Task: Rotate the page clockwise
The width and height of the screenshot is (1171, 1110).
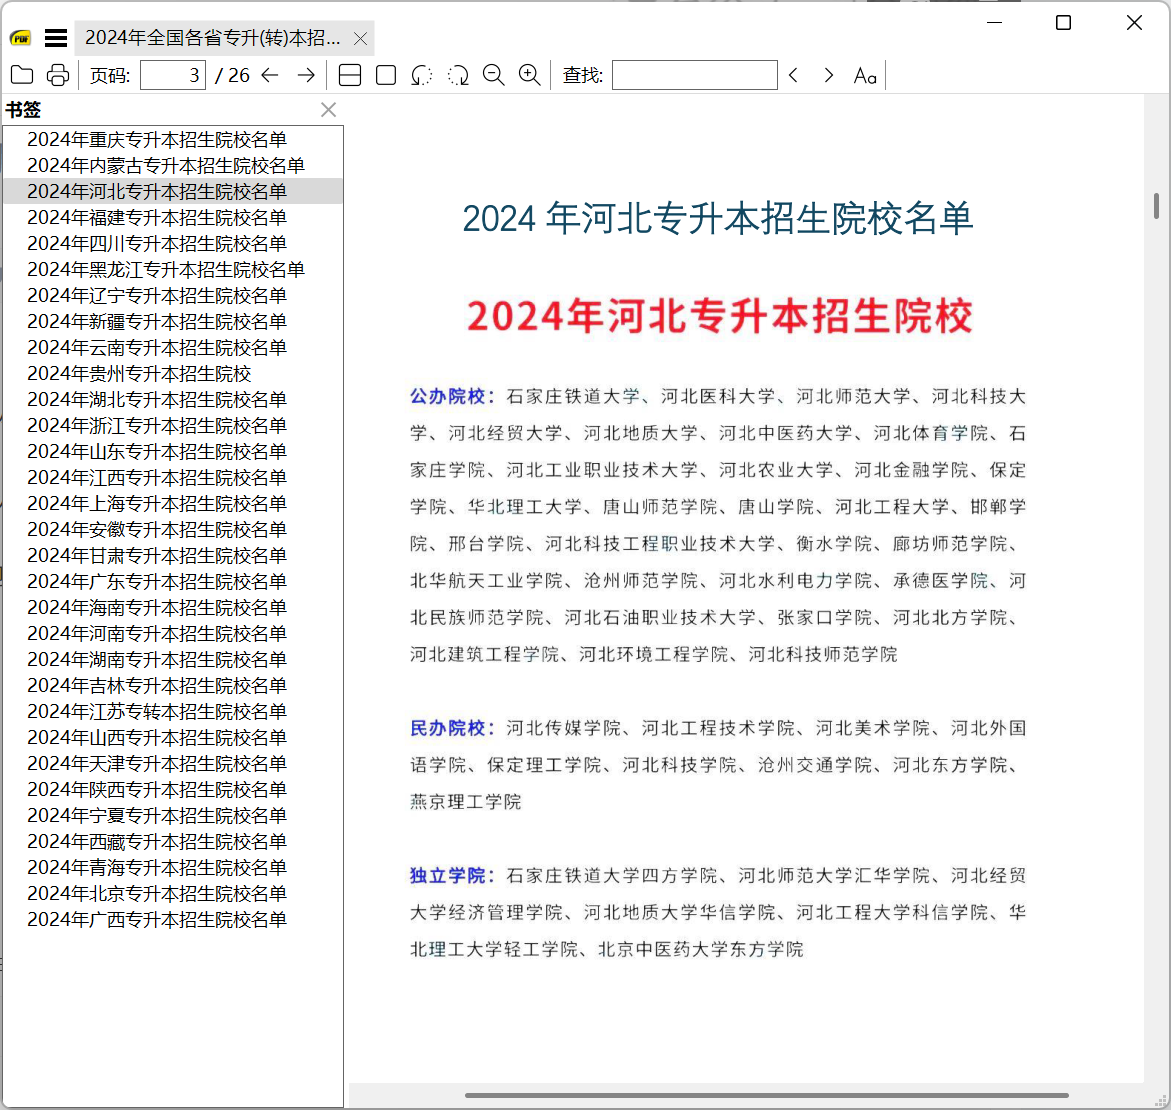Action: [458, 74]
